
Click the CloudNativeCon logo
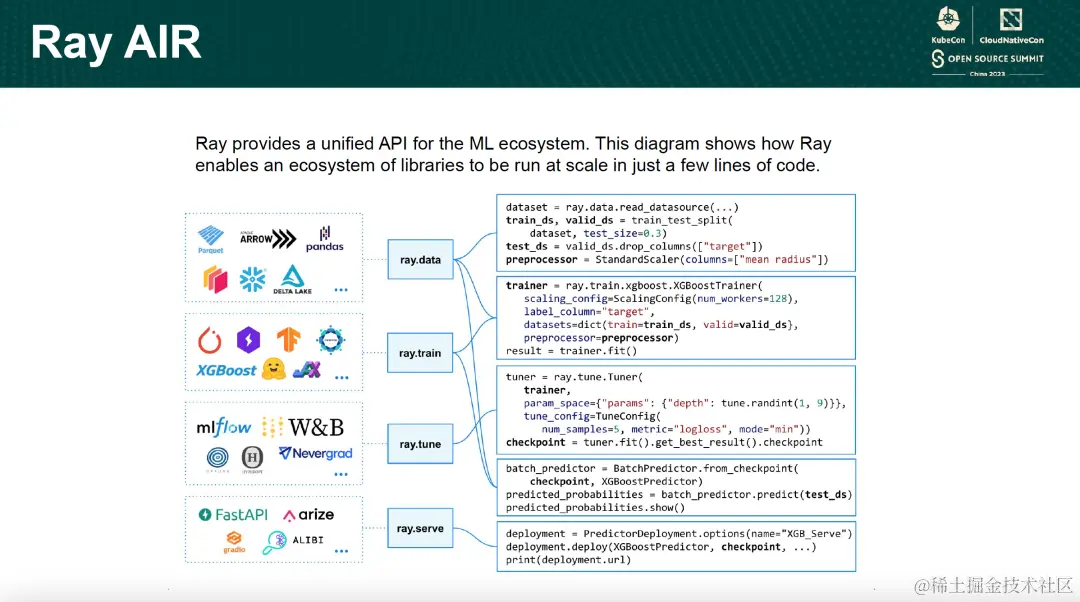(x=1011, y=25)
